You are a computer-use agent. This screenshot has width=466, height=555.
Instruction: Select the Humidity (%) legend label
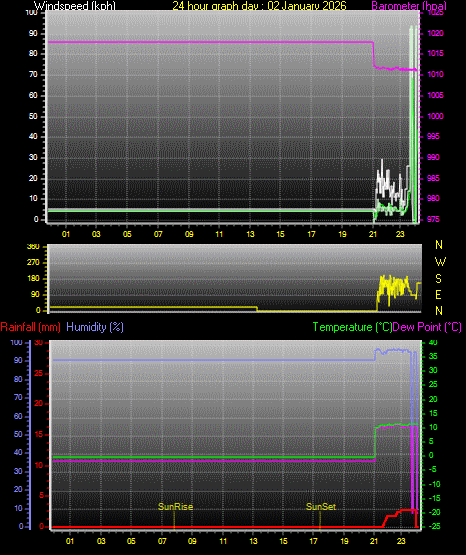click(95, 327)
